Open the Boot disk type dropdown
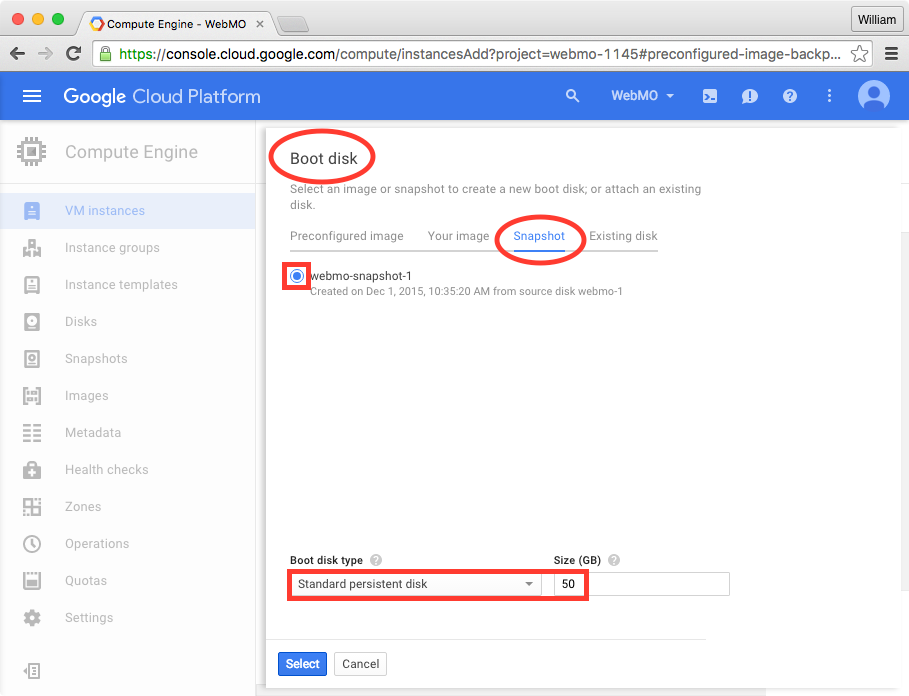Image resolution: width=909 pixels, height=696 pixels. (415, 584)
